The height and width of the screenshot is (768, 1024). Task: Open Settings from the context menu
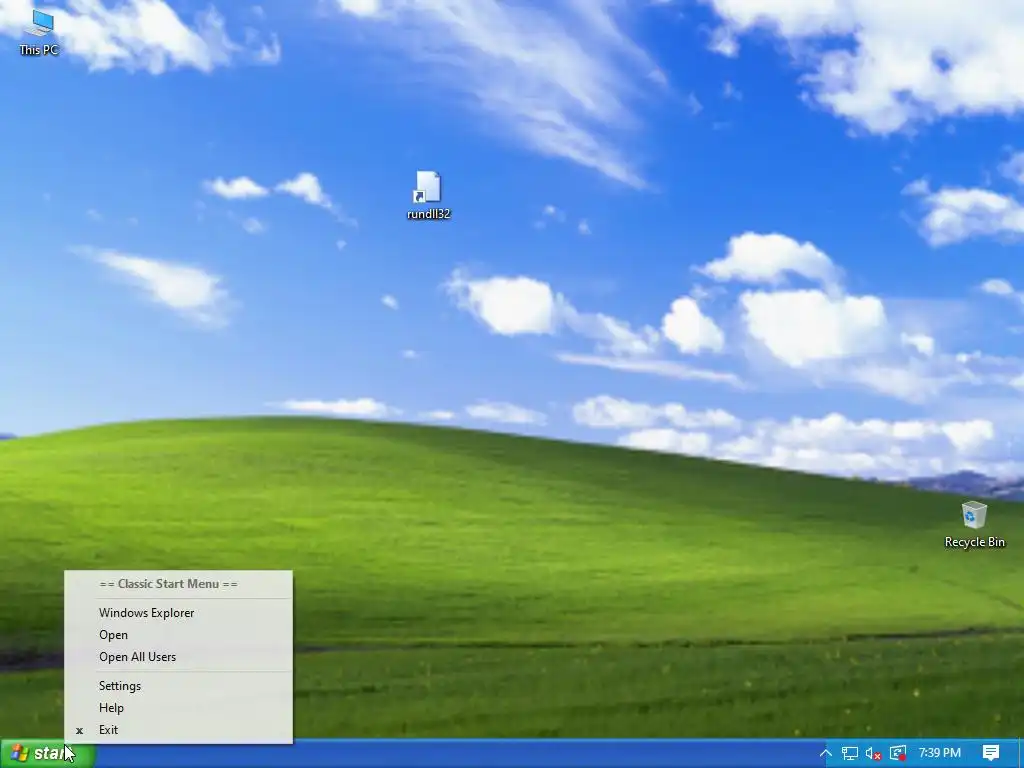[x=178, y=686]
